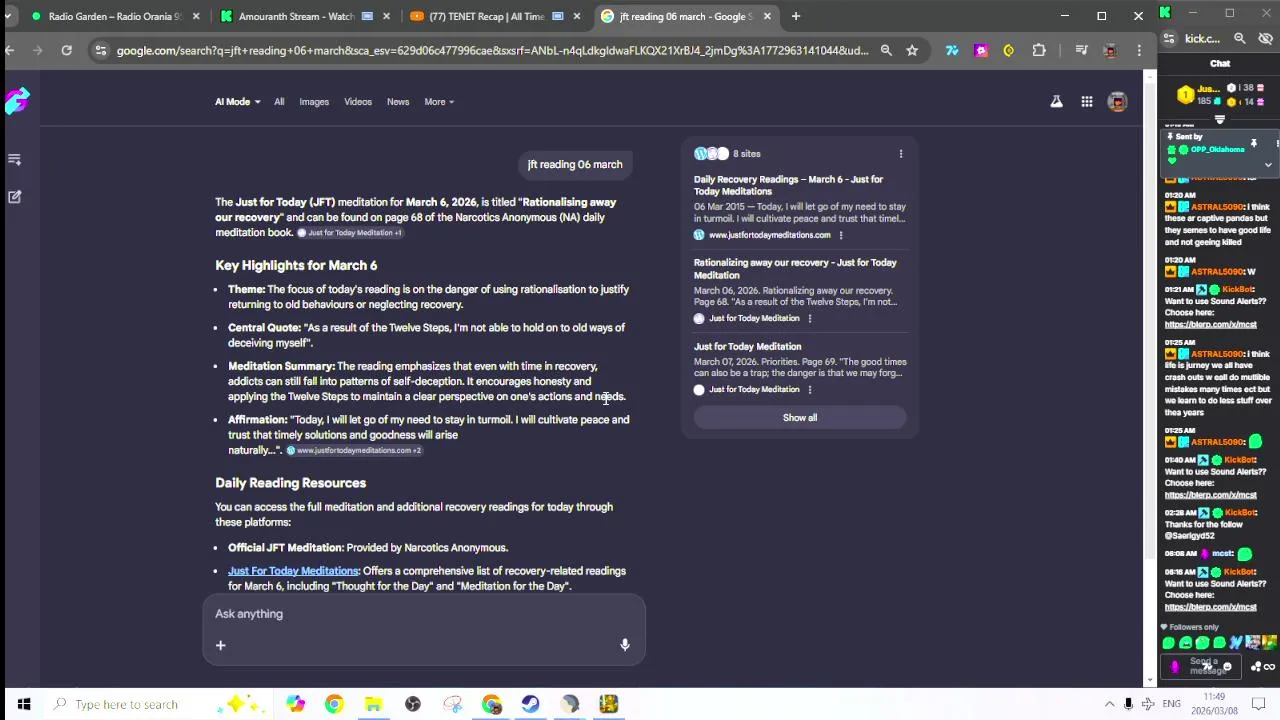Open the pink extension icon in toolbar
Screen dimensions: 1280x720
(x=980, y=50)
